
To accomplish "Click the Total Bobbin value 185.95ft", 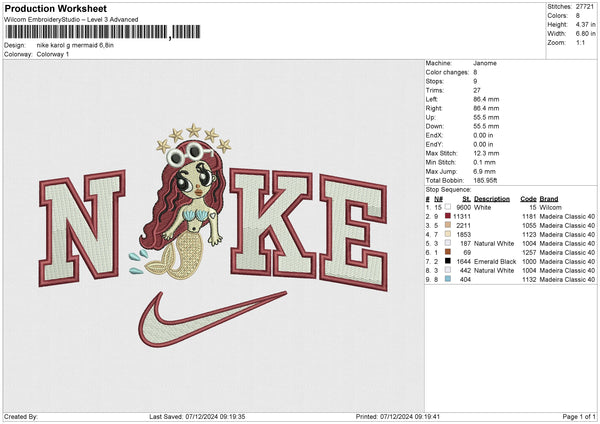I will click(x=485, y=180).
